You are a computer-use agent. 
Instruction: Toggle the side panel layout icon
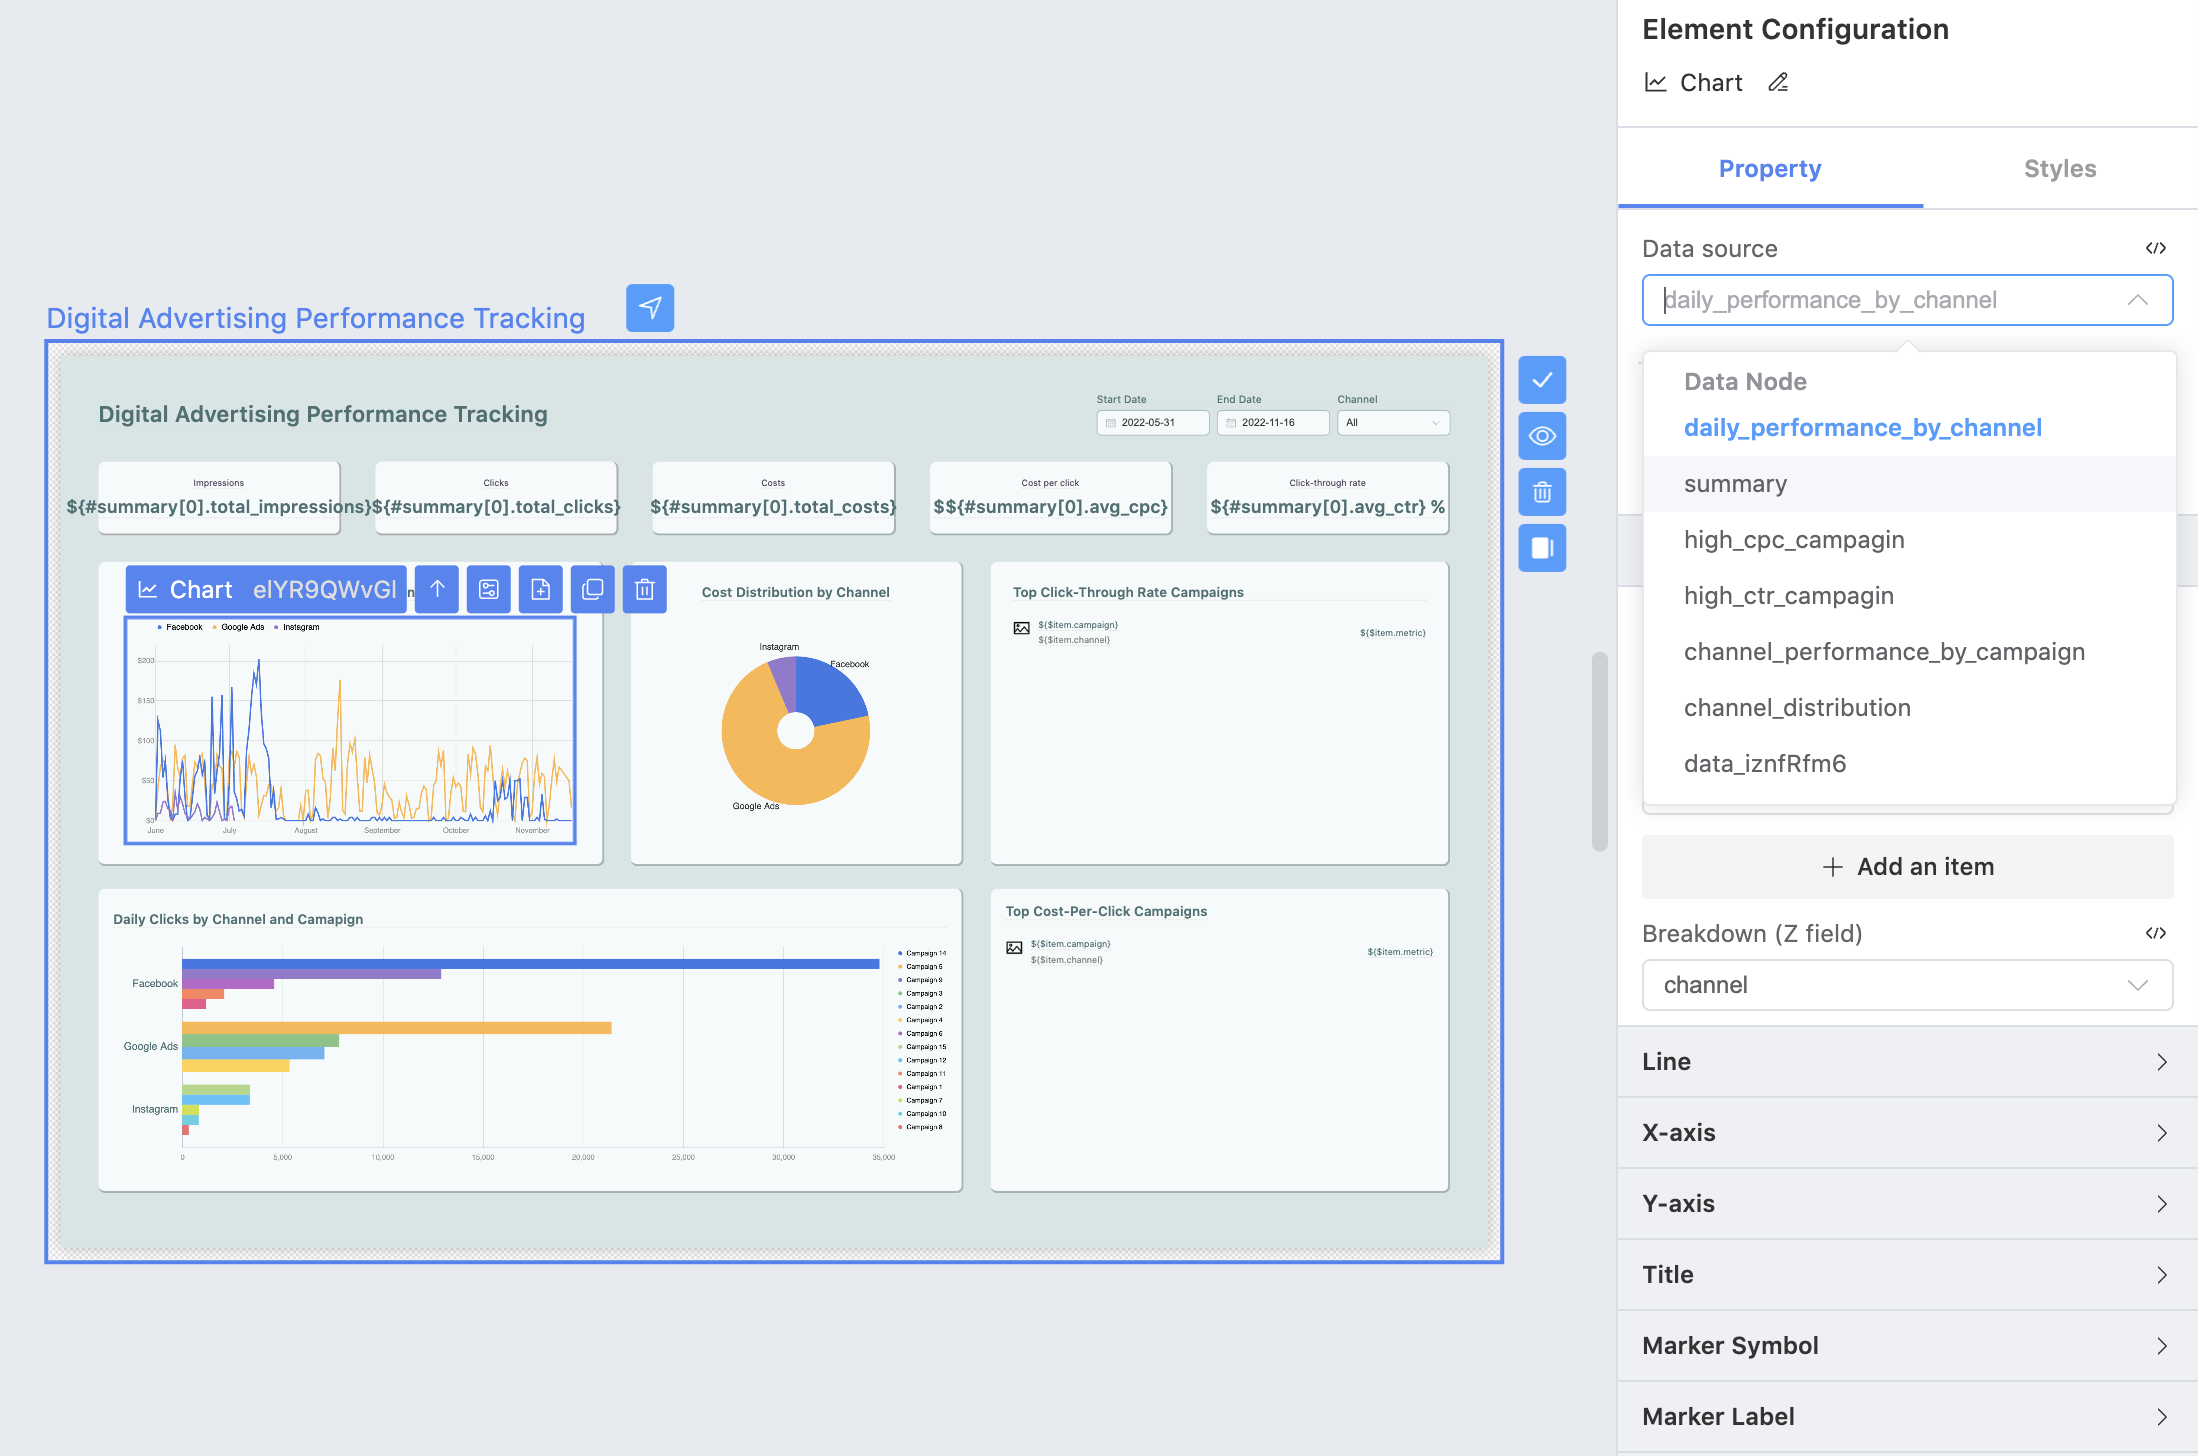(1542, 548)
